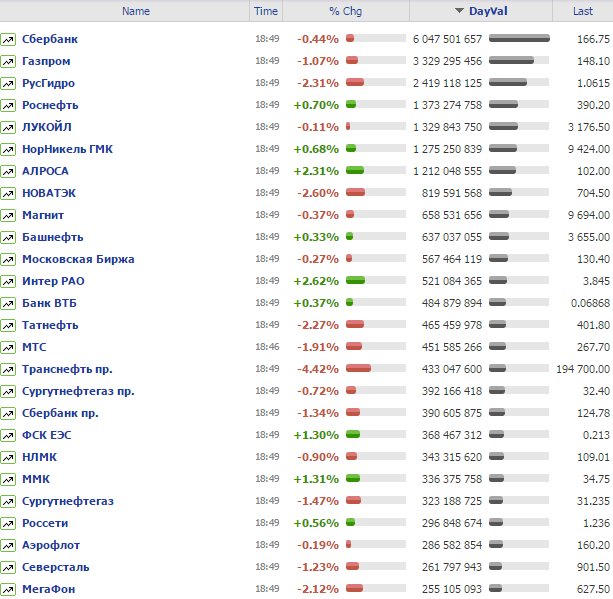Open chart icon beside Газпром

pos(8,61)
